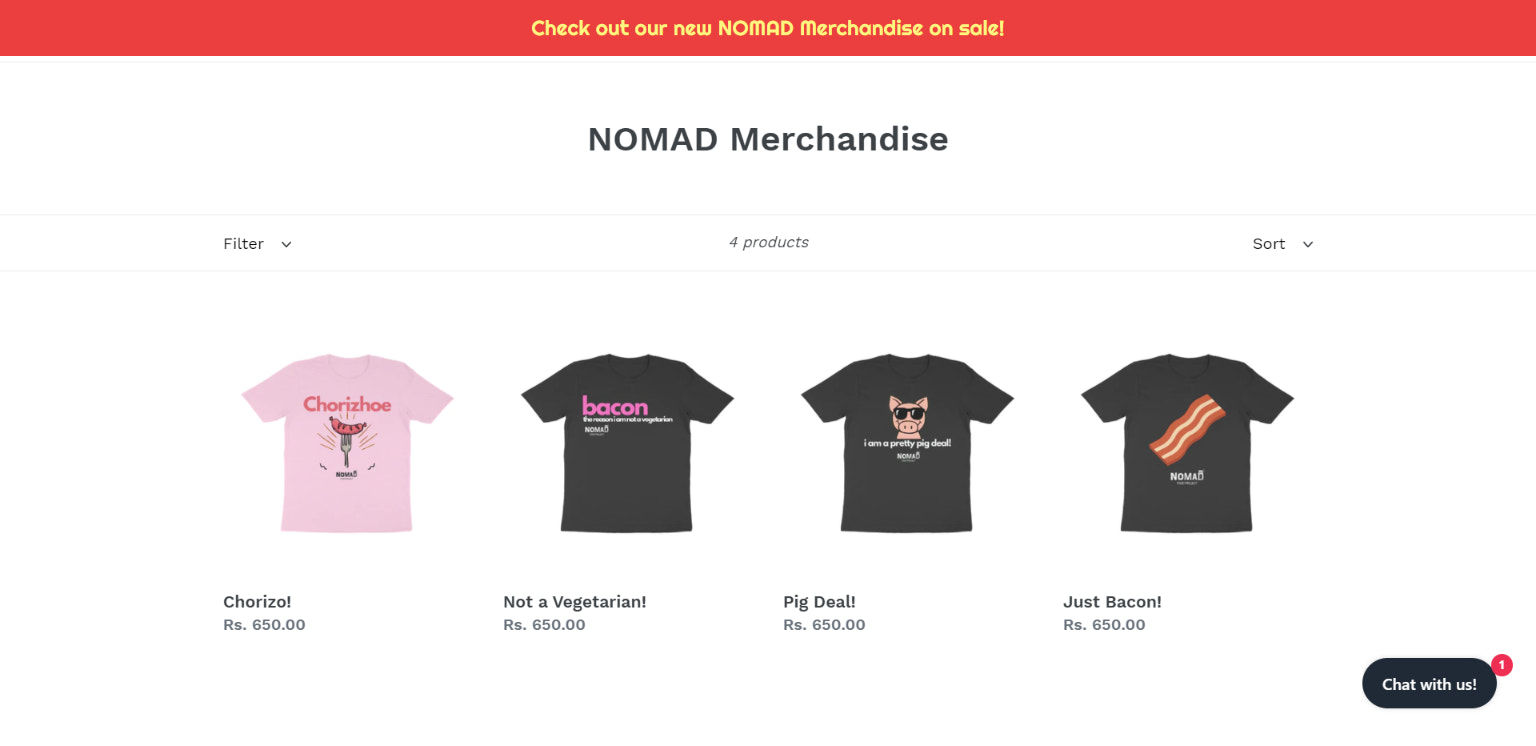The width and height of the screenshot is (1536, 746).
Task: Open the Filter dropdown
Action: pyautogui.click(x=244, y=244)
